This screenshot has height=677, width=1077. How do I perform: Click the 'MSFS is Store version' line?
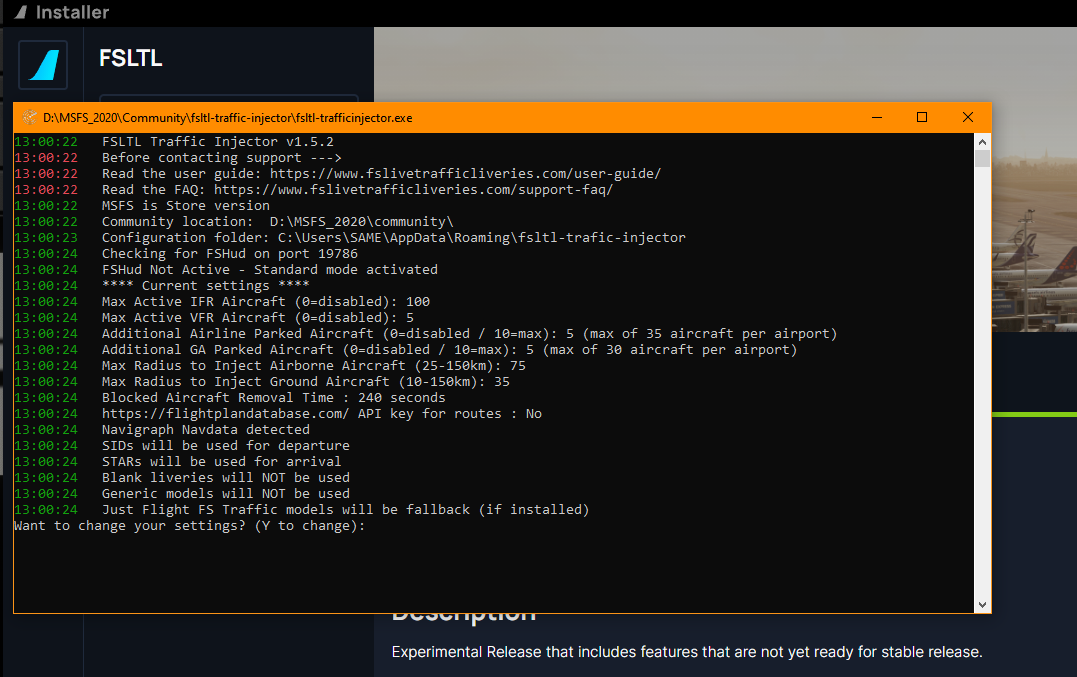[185, 205]
